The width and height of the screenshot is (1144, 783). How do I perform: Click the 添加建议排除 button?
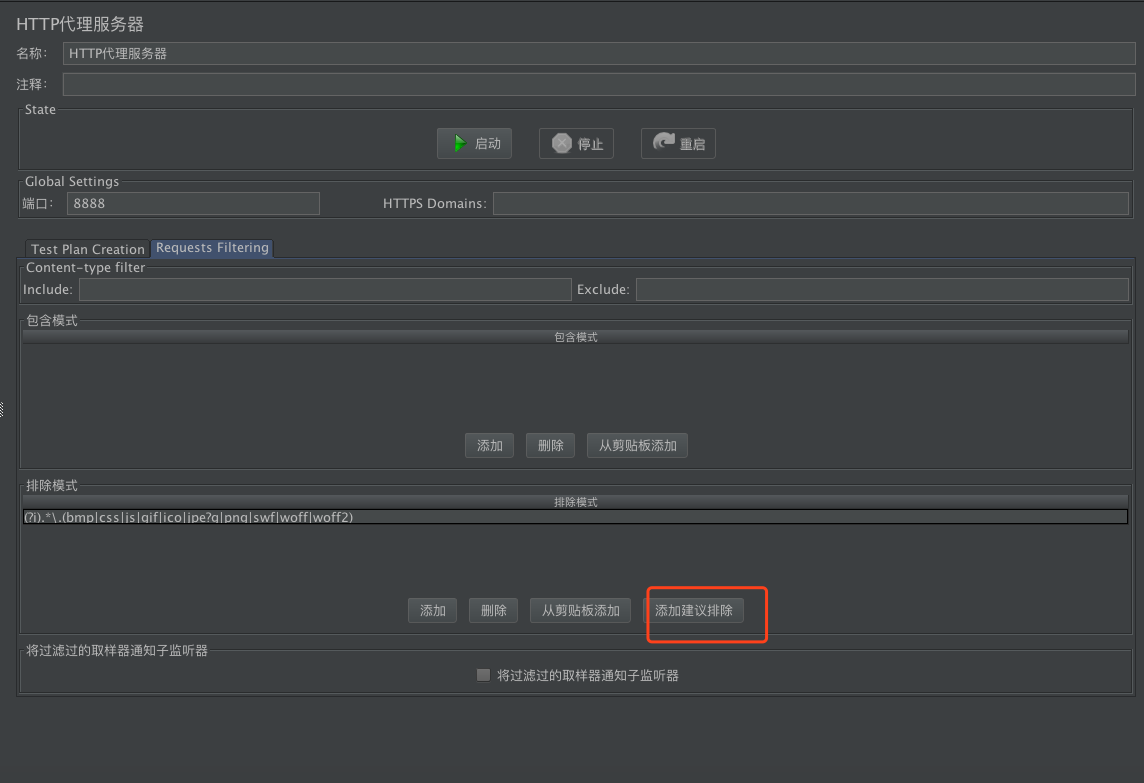point(694,611)
